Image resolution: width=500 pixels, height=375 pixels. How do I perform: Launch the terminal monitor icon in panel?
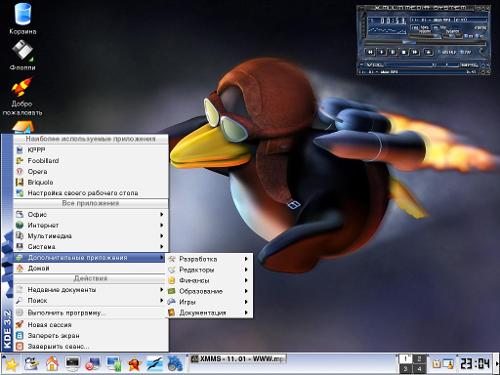73,364
